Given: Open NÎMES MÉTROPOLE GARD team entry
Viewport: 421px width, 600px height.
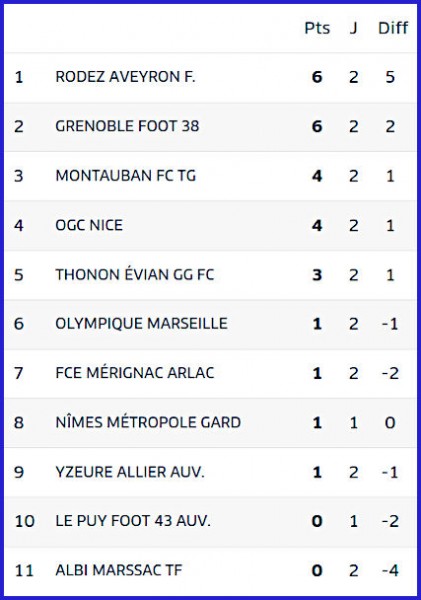Looking at the screenshot, I should [148, 422].
